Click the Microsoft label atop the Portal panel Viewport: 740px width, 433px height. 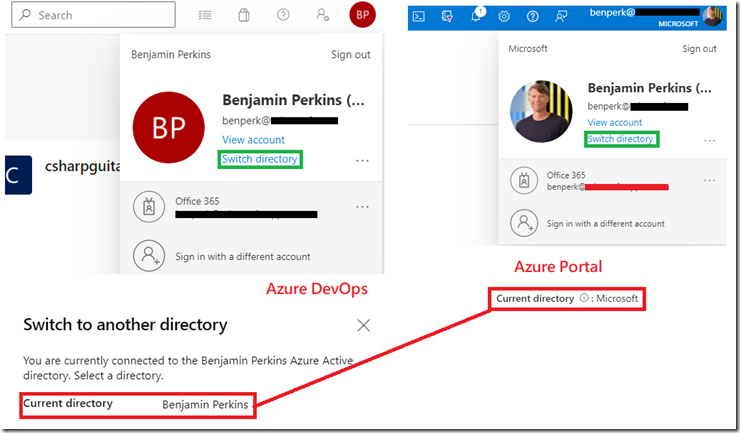click(528, 49)
